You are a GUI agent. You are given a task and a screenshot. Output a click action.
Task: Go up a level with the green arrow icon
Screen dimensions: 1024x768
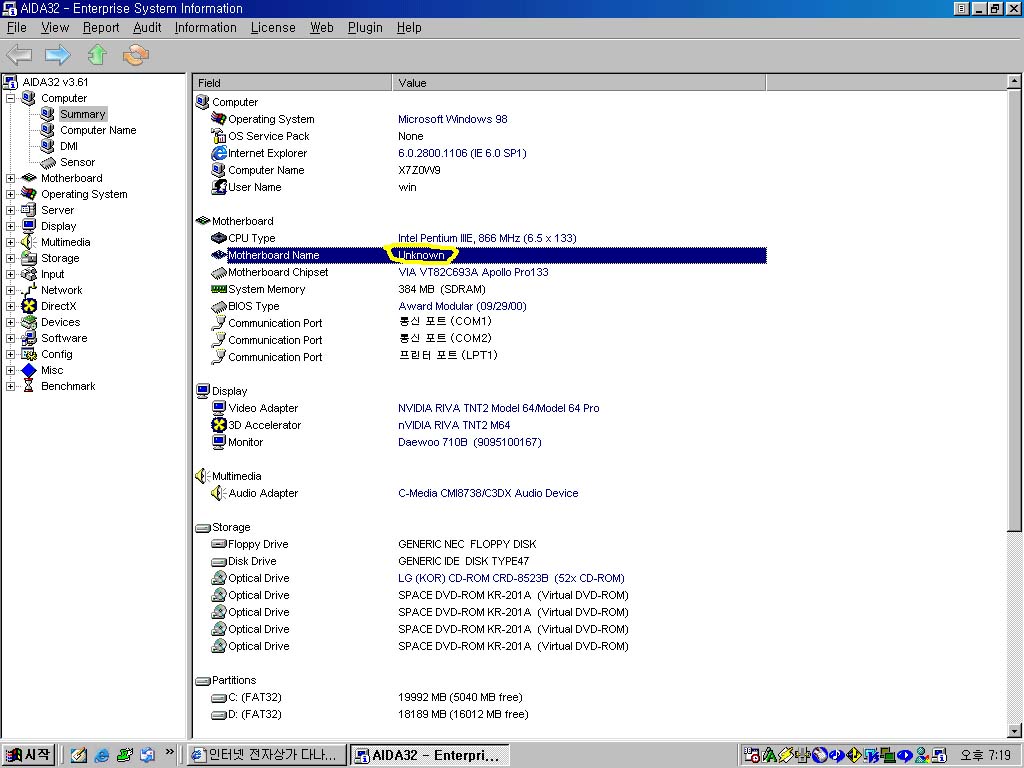(97, 55)
